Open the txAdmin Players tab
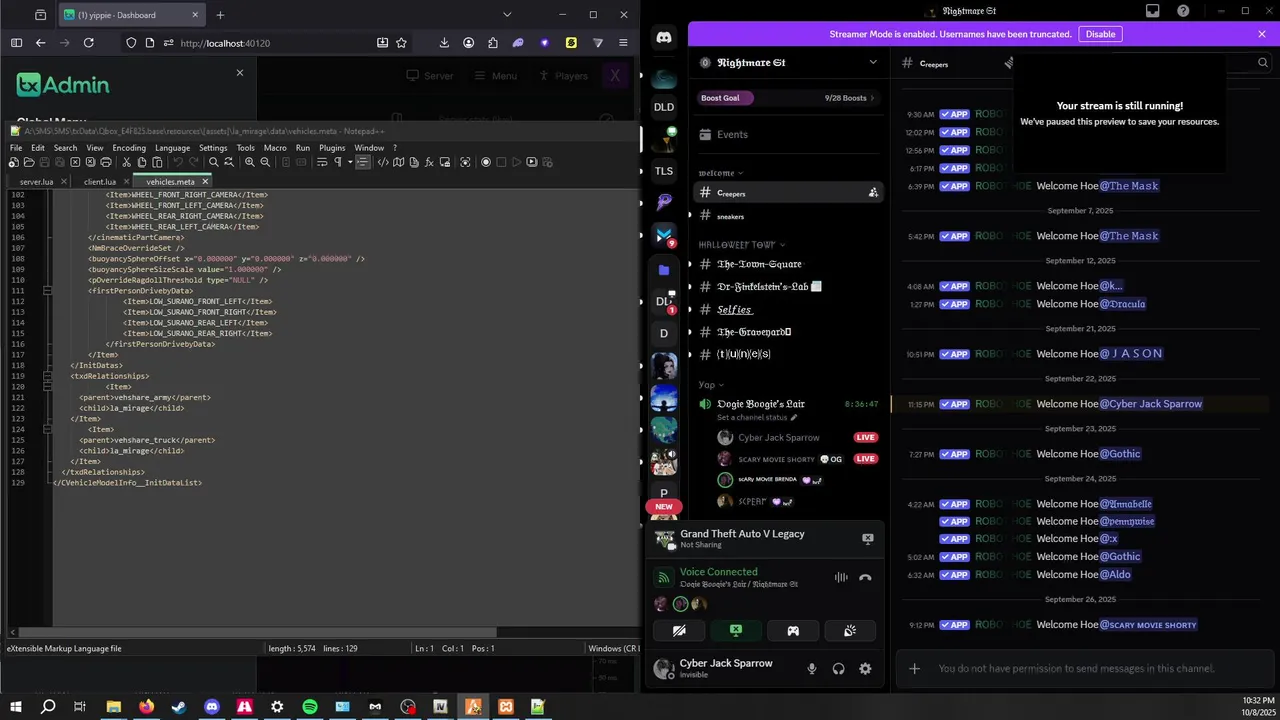1280x720 pixels. point(564,76)
